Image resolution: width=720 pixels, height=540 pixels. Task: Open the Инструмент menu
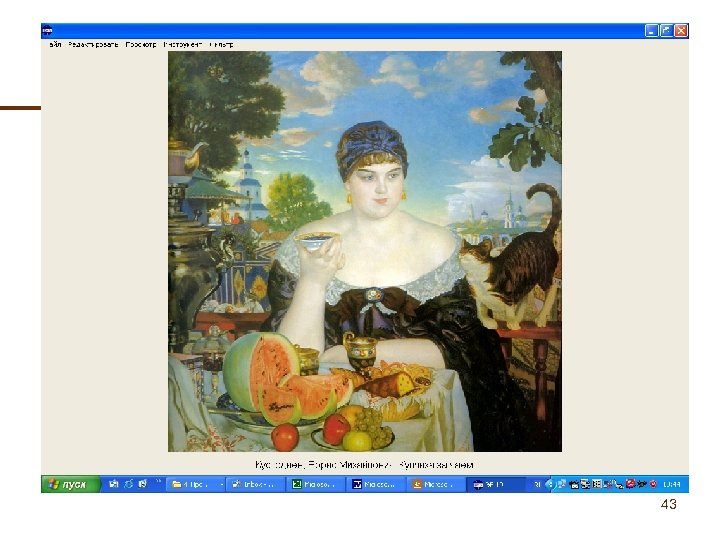tap(183, 45)
